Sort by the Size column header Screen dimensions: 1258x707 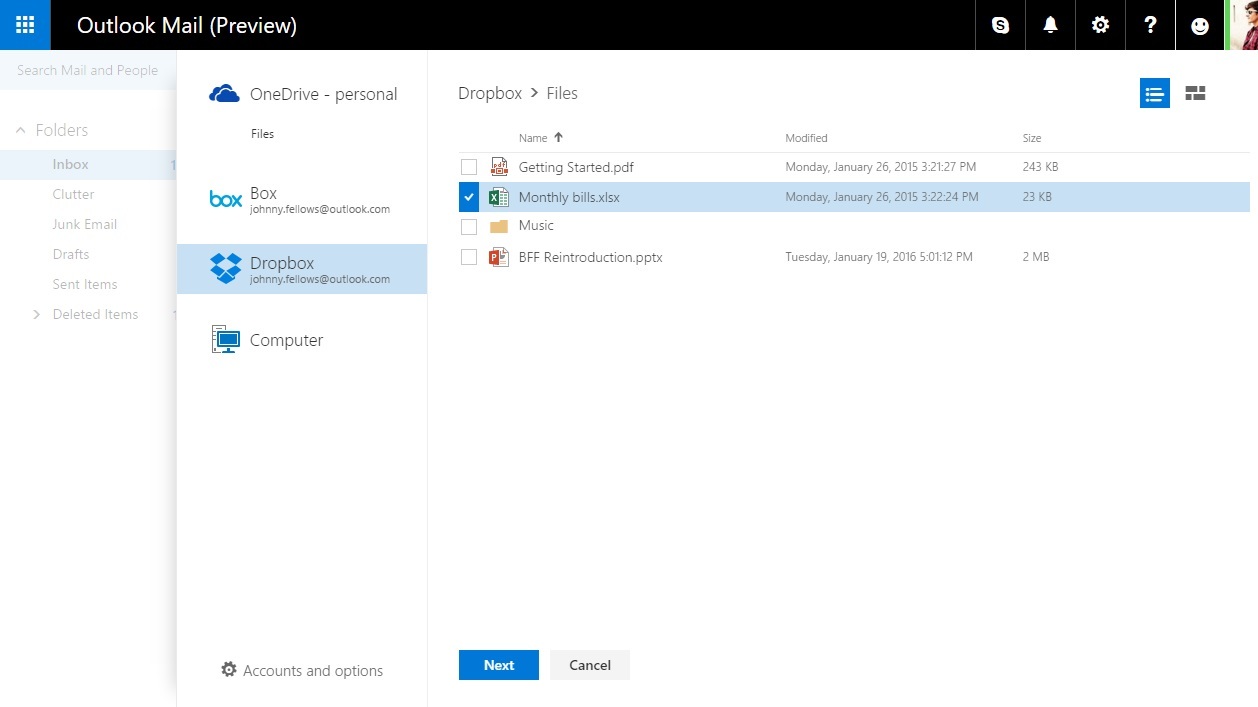coord(1032,138)
